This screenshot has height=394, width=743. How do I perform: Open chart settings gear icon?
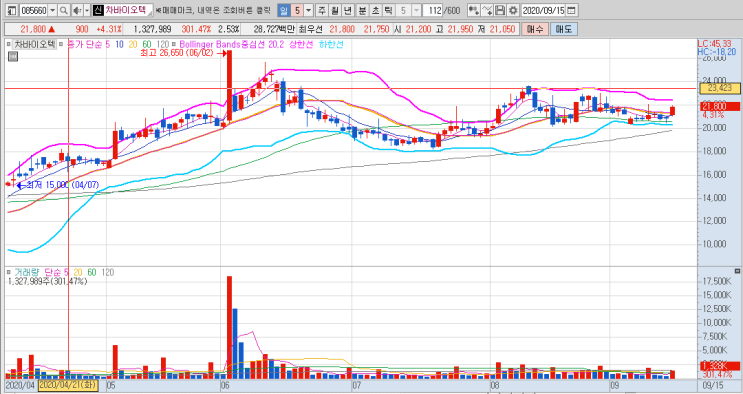(x=513, y=10)
